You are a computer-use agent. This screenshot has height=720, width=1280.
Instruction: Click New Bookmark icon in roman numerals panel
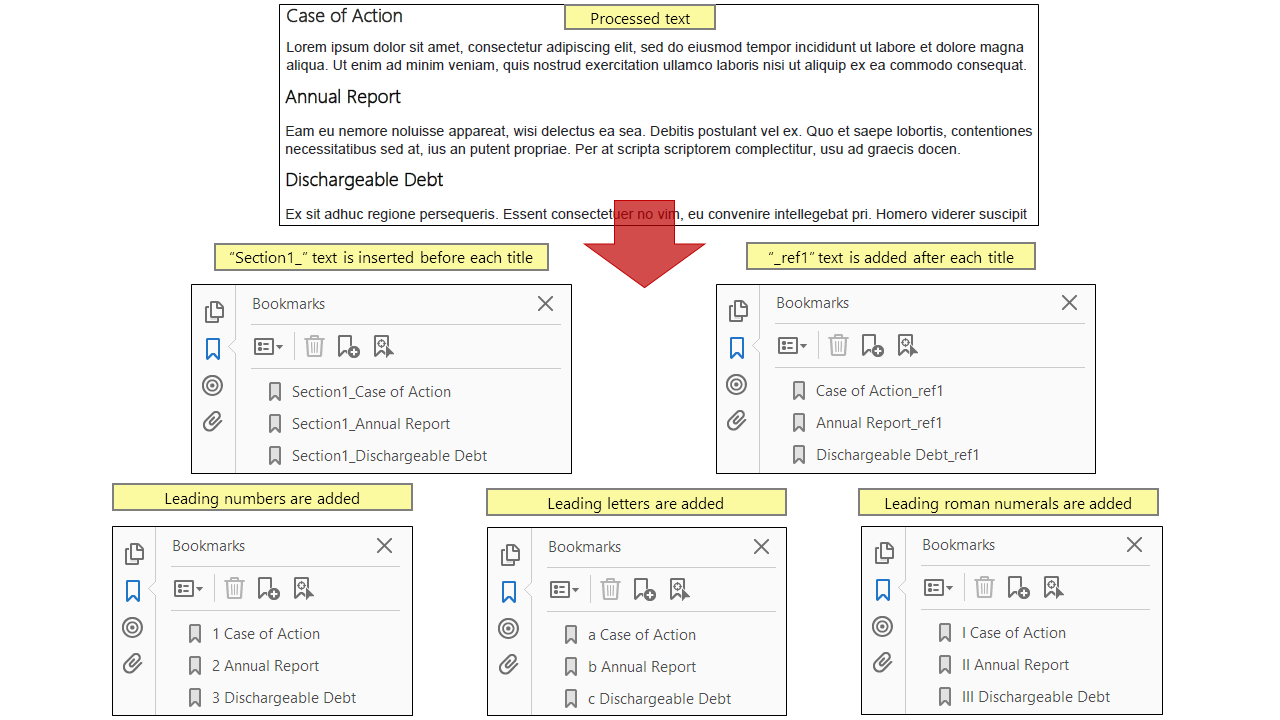click(1019, 588)
